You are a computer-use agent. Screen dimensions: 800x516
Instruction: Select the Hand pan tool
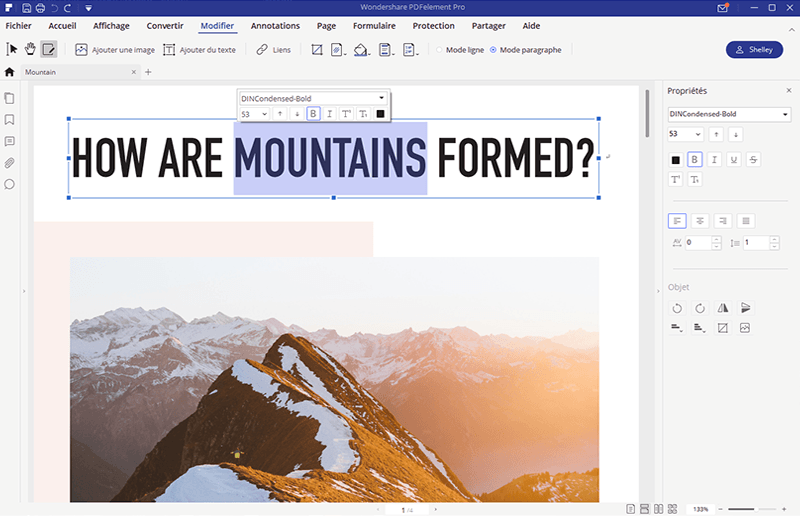30,49
